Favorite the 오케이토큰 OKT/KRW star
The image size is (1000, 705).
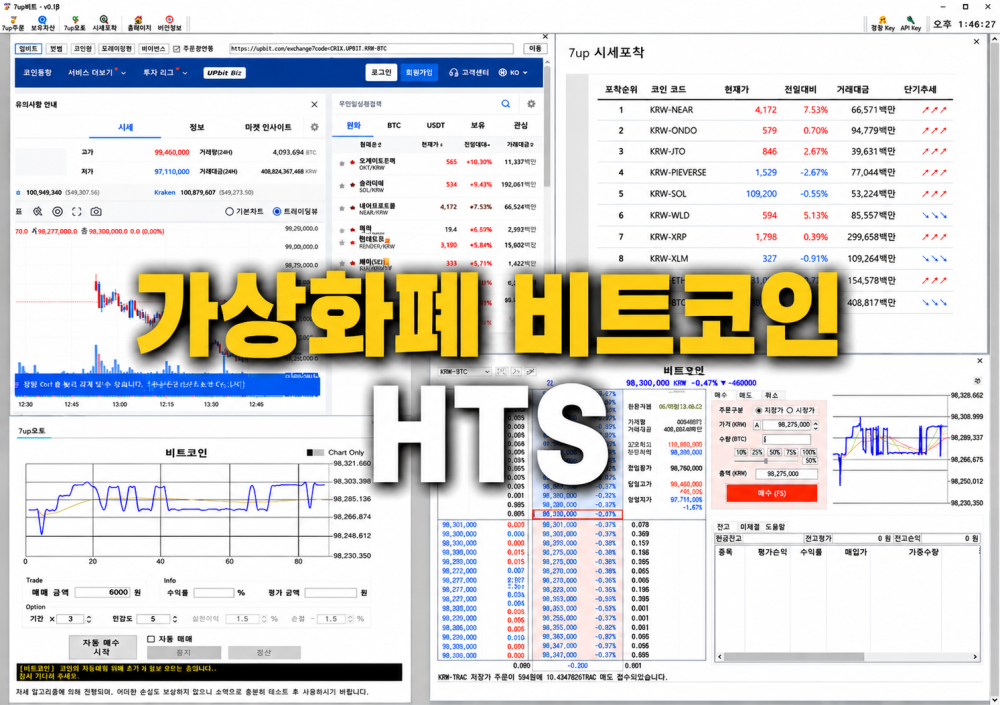click(x=342, y=163)
